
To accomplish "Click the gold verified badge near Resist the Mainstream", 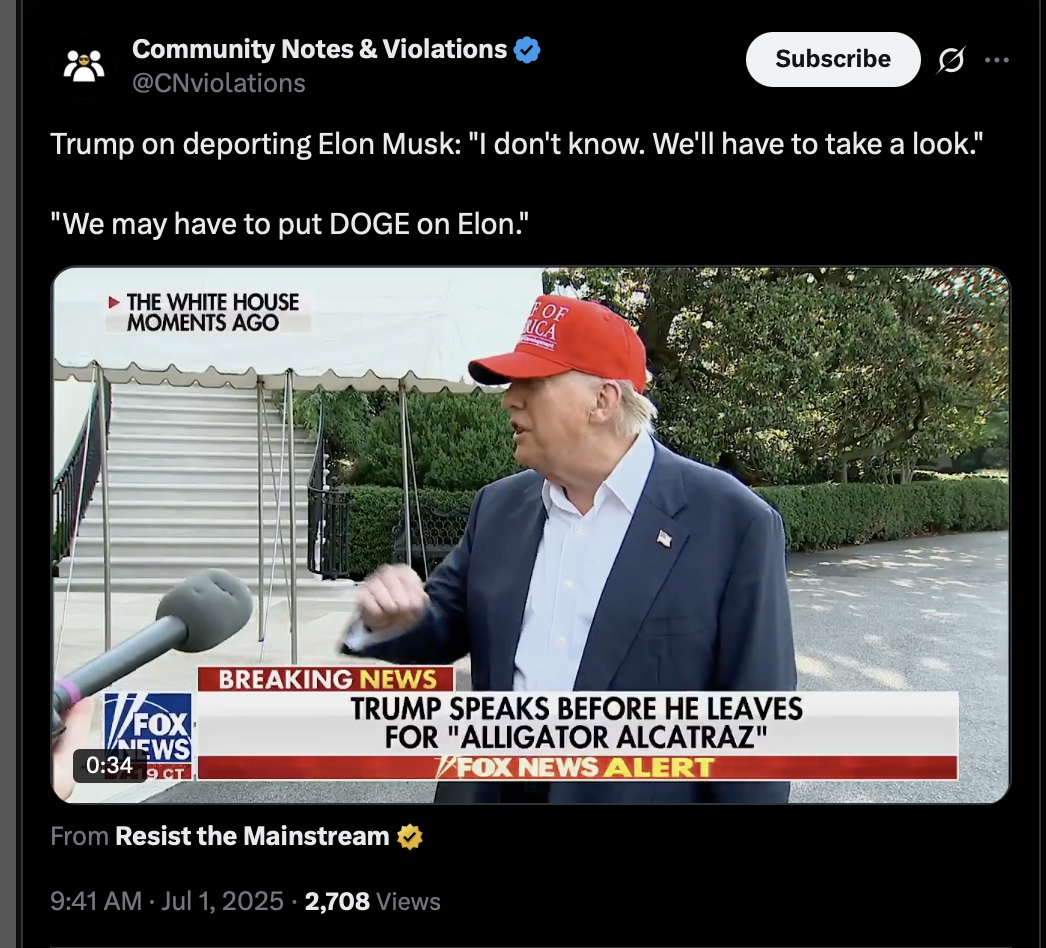I will (x=410, y=837).
